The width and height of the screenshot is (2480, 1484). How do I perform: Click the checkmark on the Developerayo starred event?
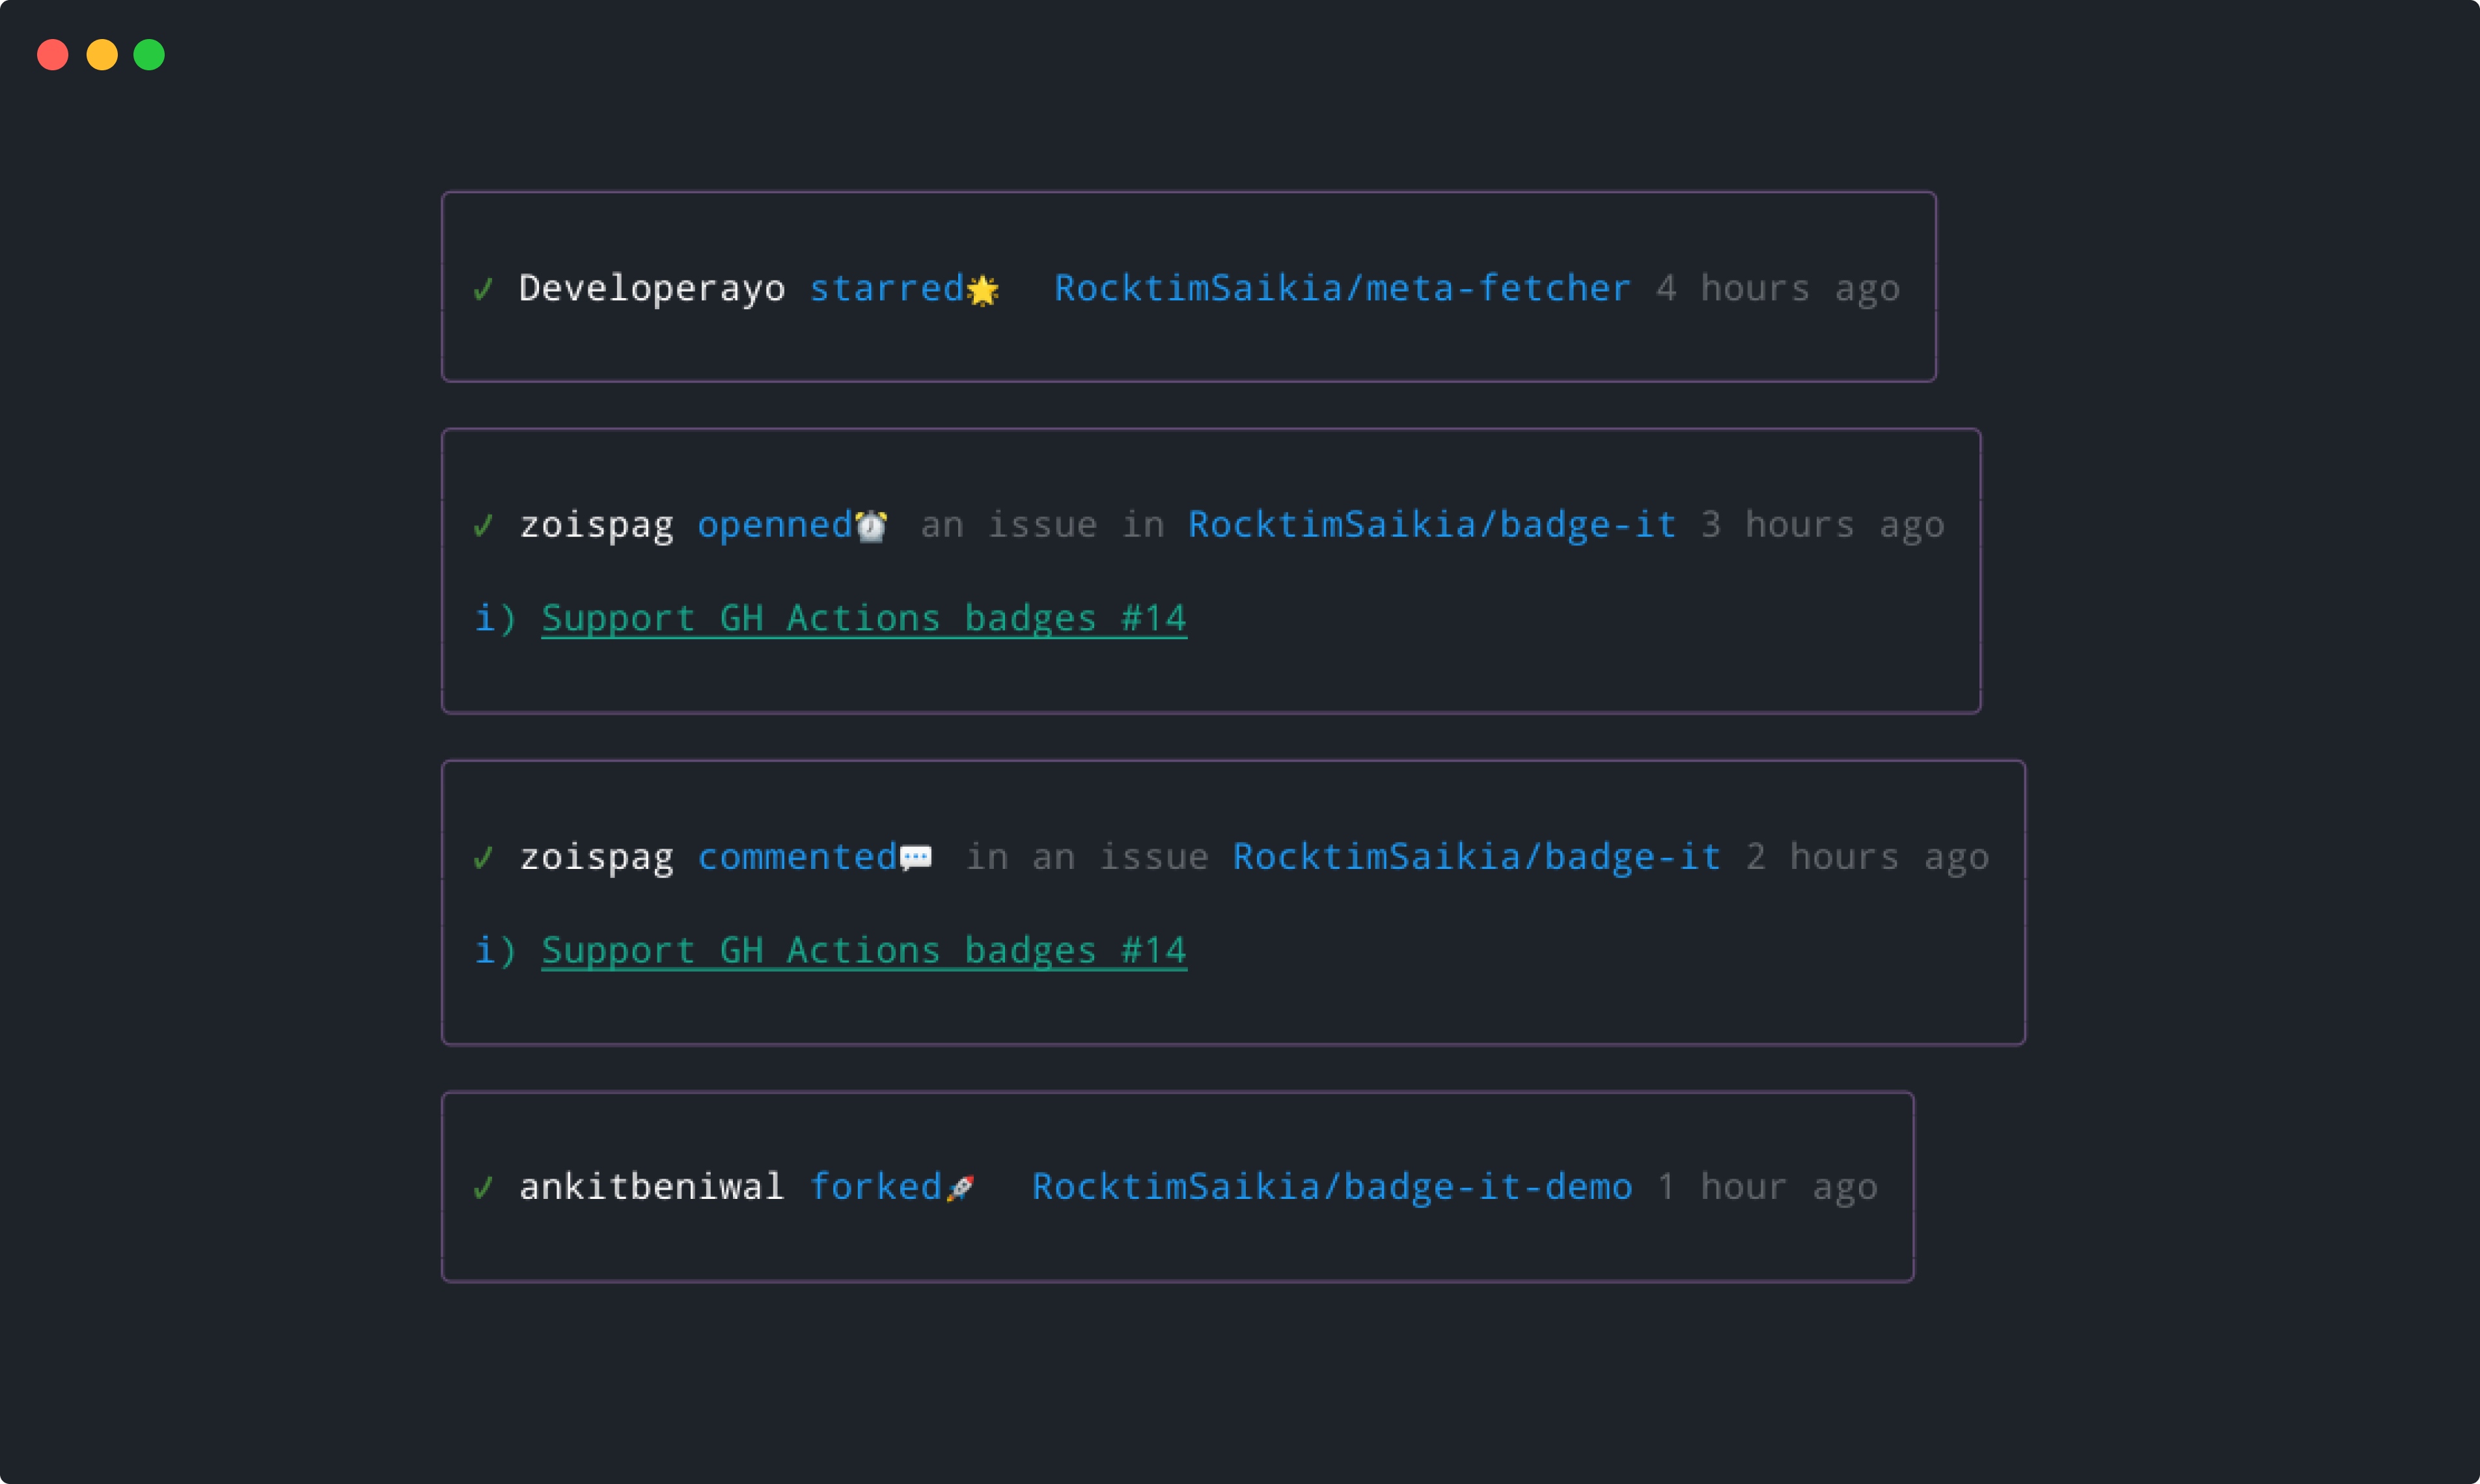[x=484, y=289]
